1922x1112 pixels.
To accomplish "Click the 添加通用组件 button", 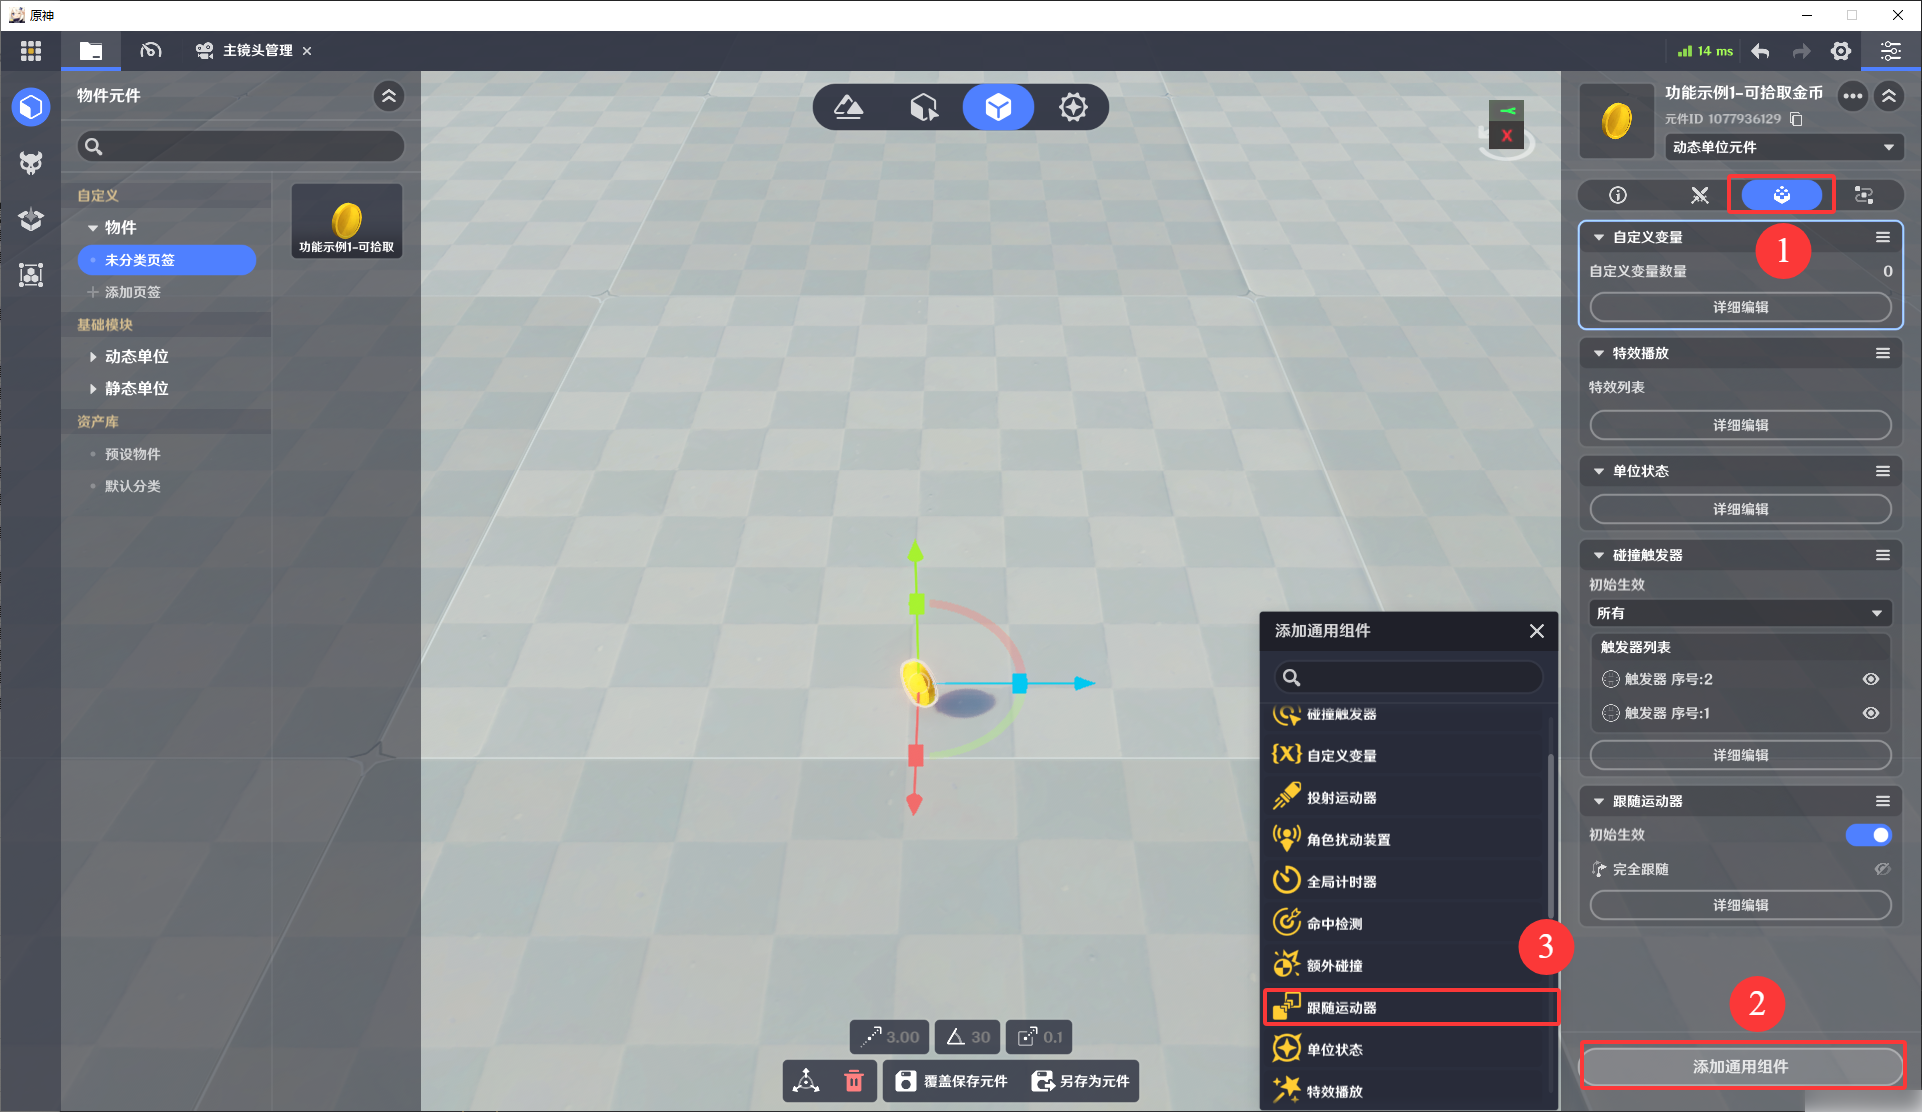I will pos(1740,1066).
